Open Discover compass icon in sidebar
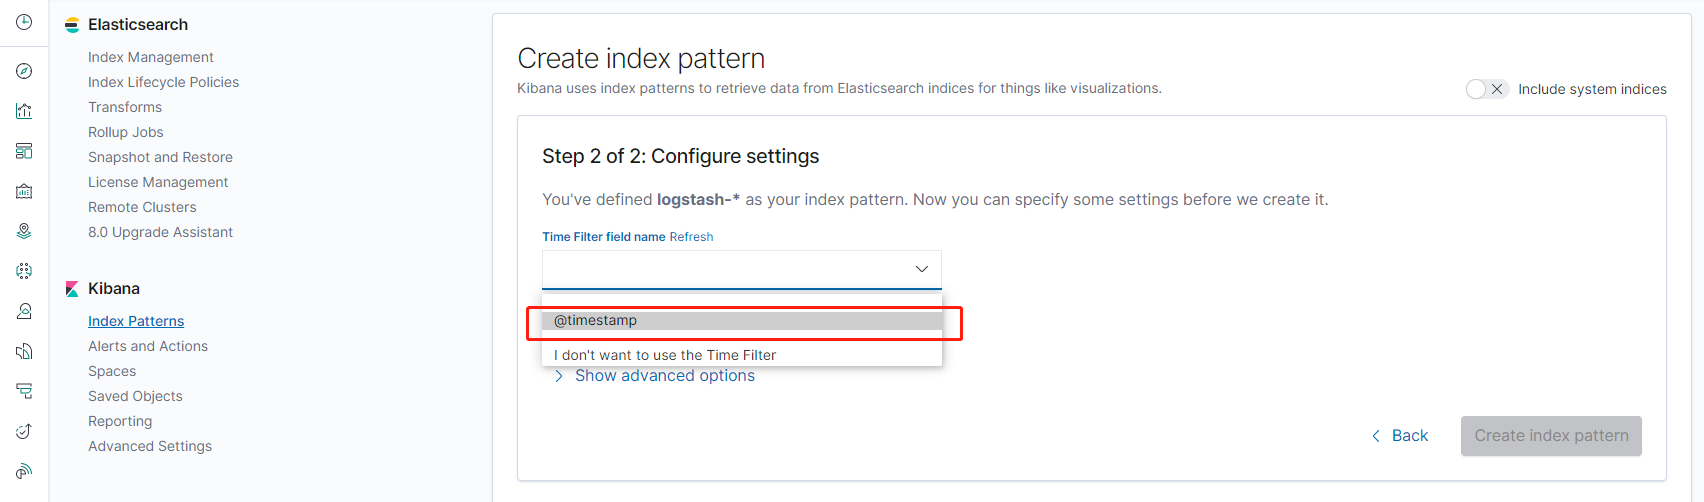Screen dimensions: 1704x502 [24, 71]
